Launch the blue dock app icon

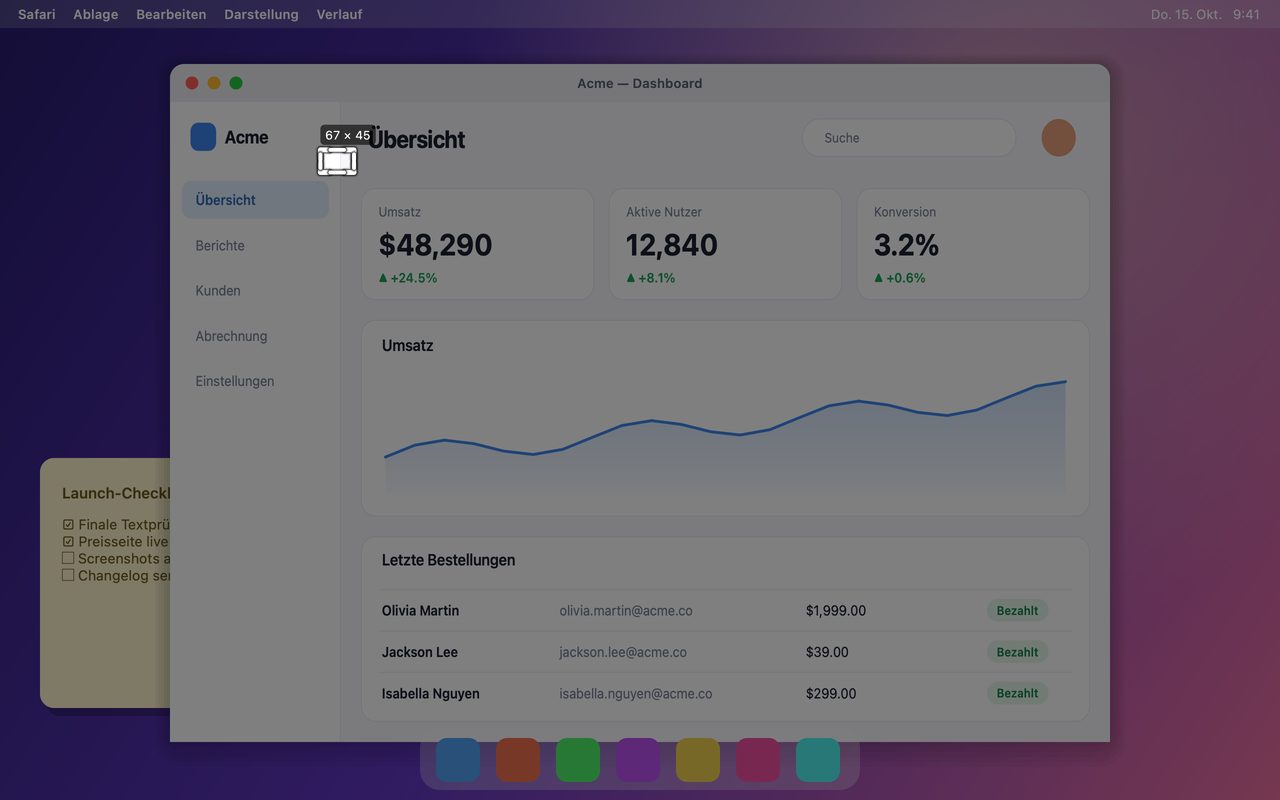pyautogui.click(x=458, y=760)
